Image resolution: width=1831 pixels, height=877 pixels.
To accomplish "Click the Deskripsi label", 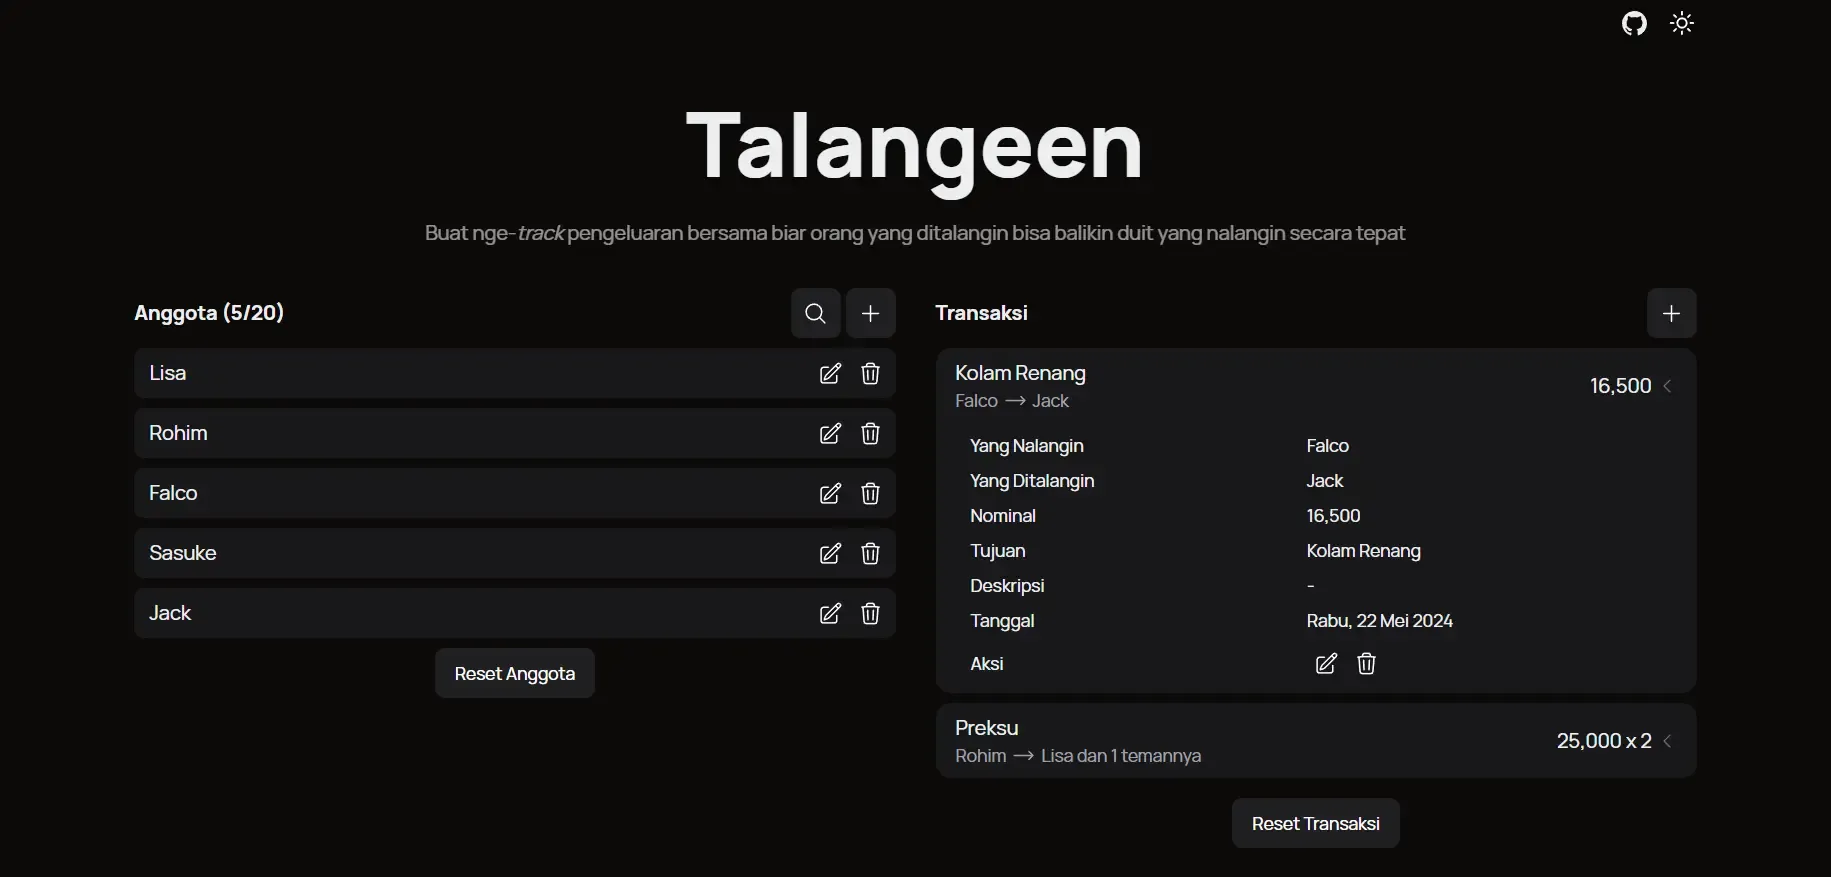I will [x=1007, y=586].
